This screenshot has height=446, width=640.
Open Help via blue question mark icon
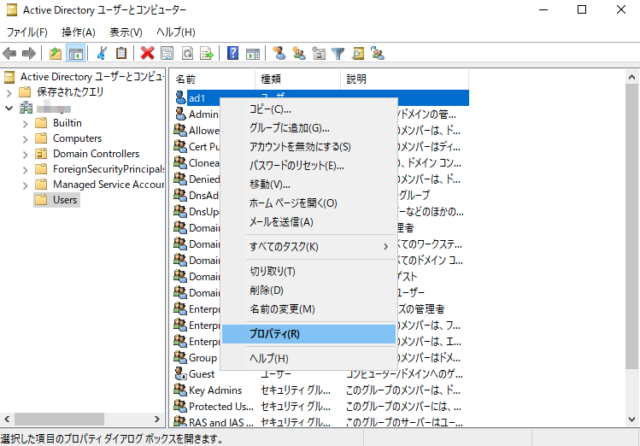(x=233, y=53)
